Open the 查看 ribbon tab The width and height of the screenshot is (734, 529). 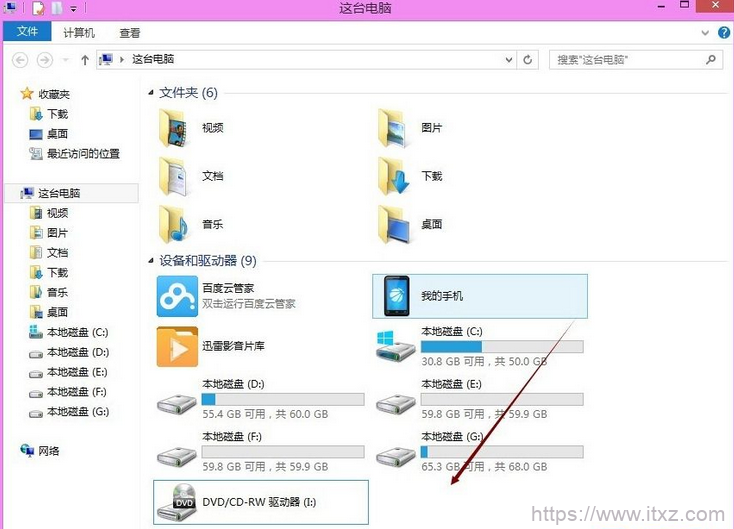[x=130, y=33]
